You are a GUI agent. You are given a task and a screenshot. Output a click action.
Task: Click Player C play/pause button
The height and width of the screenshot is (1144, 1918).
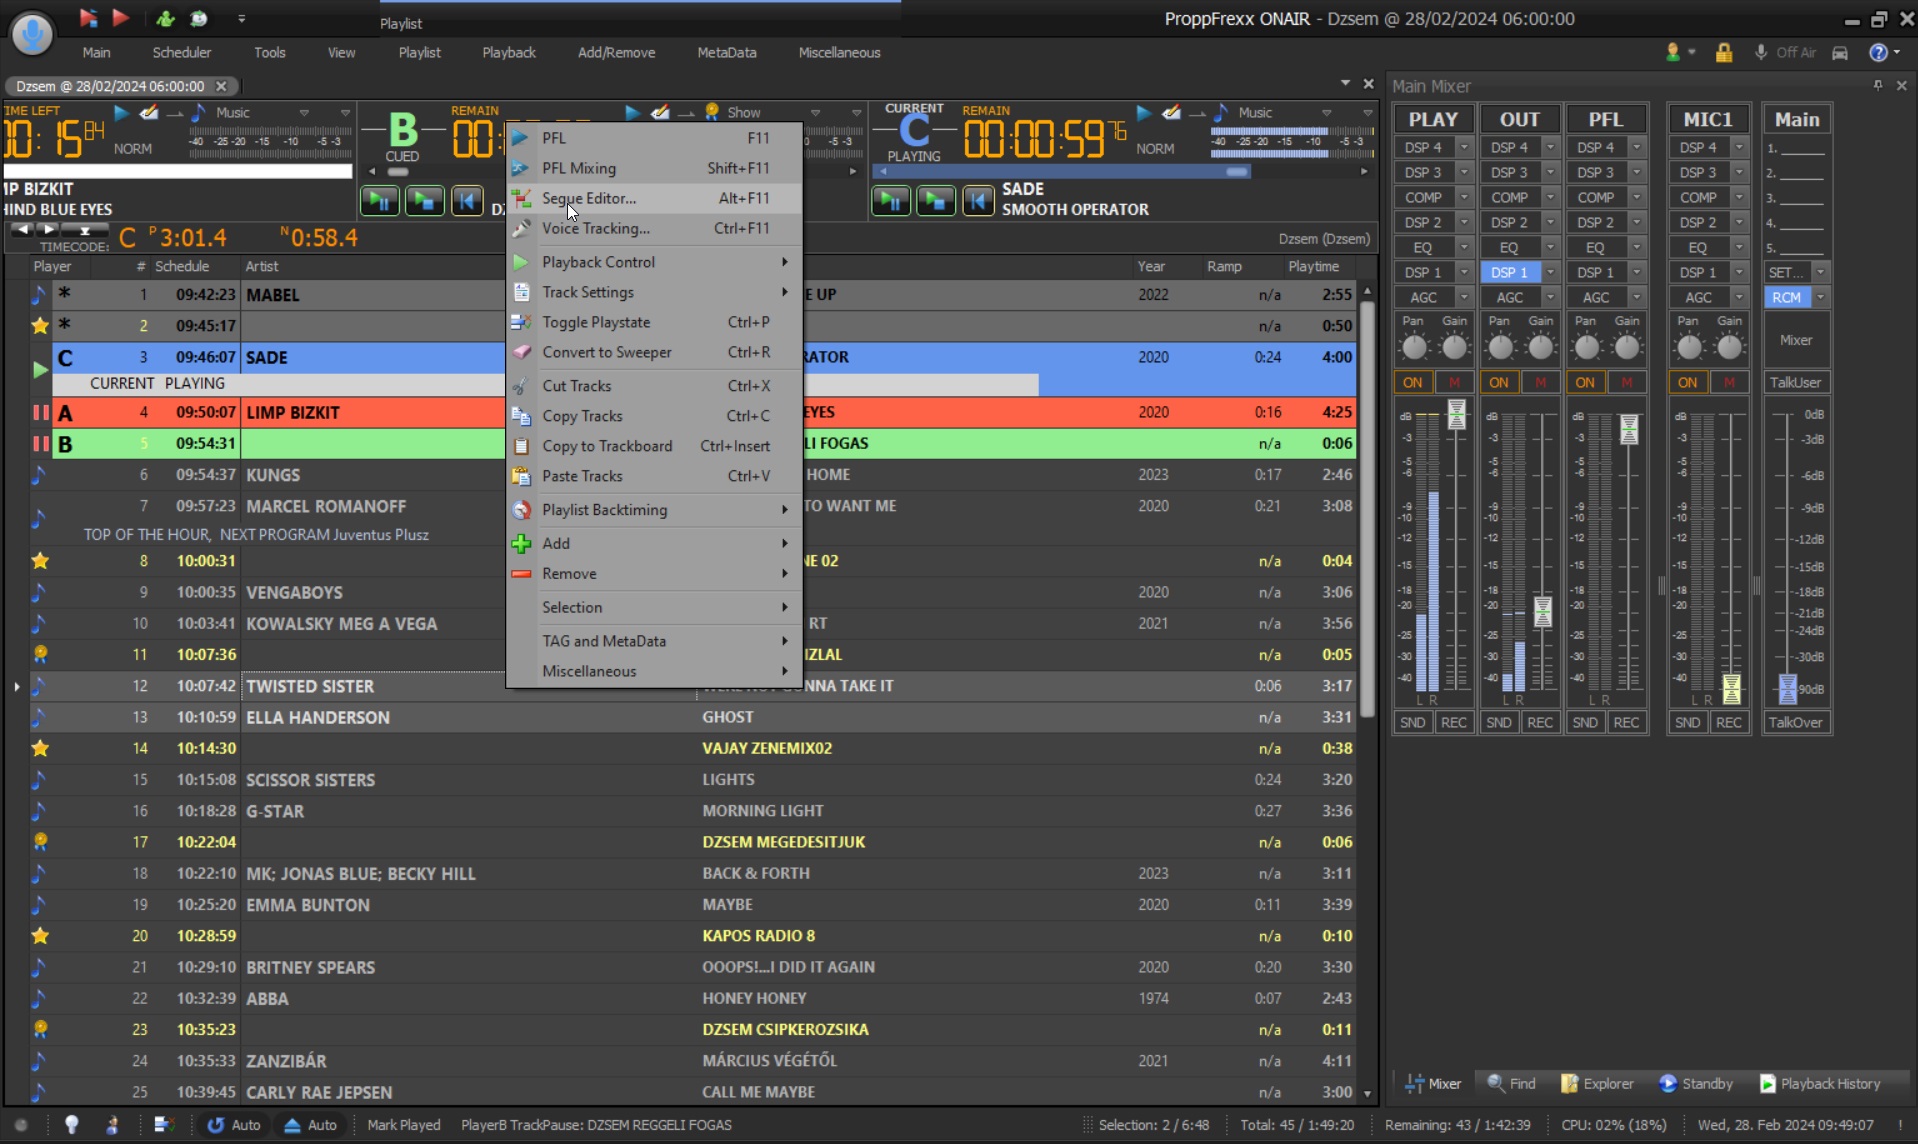click(890, 201)
